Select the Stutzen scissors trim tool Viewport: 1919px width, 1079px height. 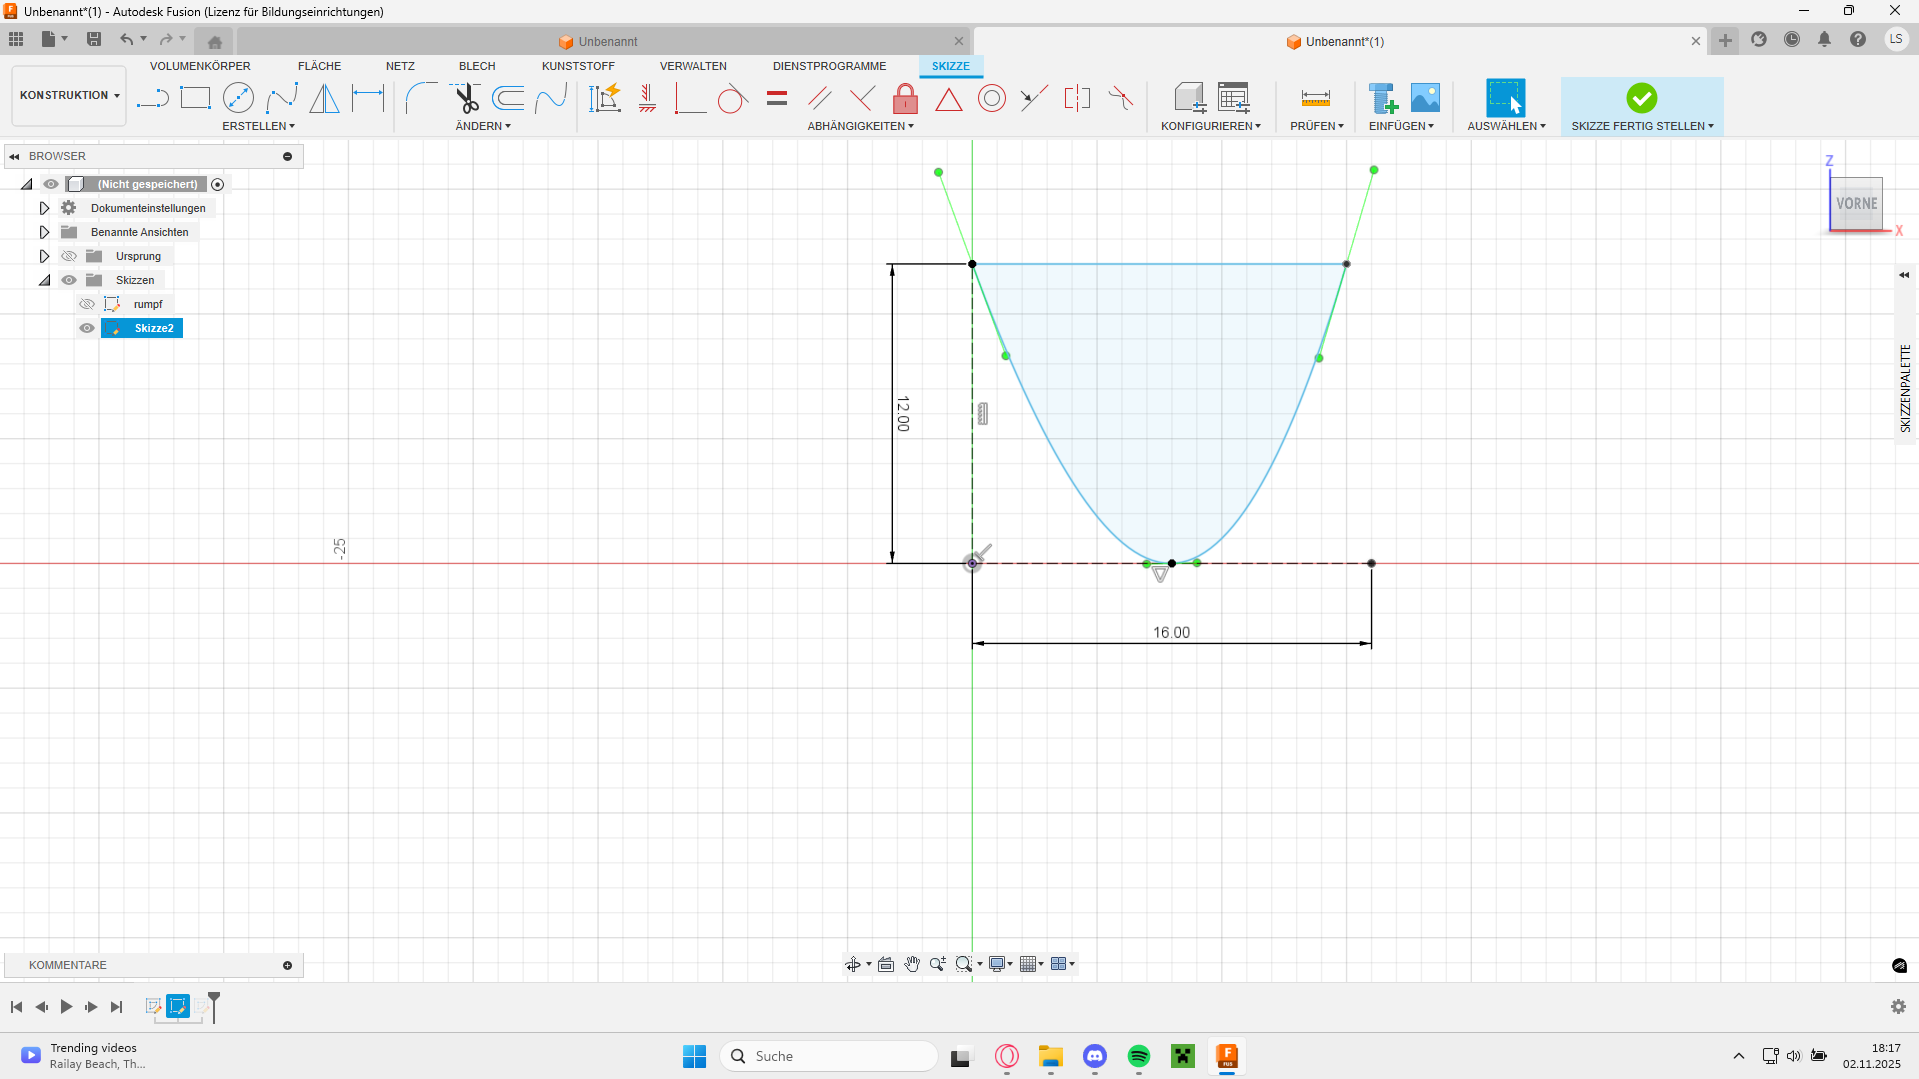pos(465,97)
